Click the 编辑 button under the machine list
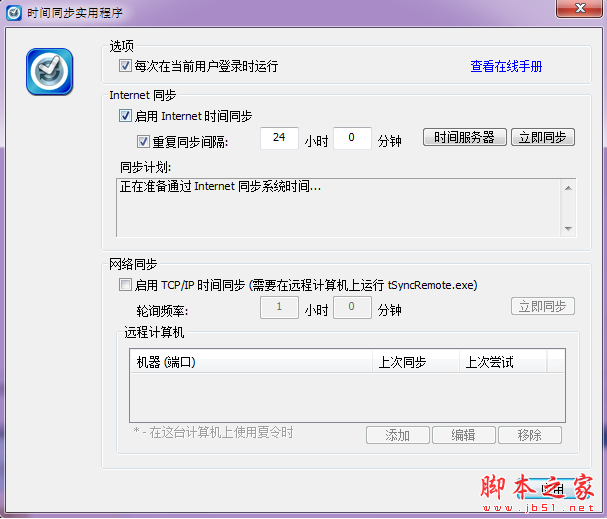Viewport: 607px width, 519px height. coord(464,435)
